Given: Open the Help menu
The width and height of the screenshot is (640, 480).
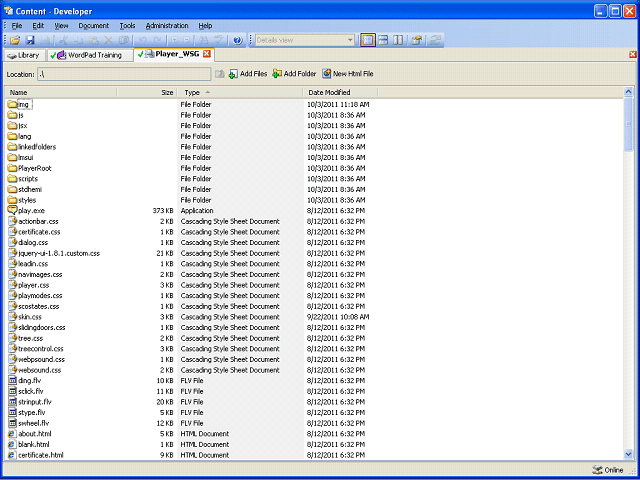Looking at the screenshot, I should tap(205, 26).
